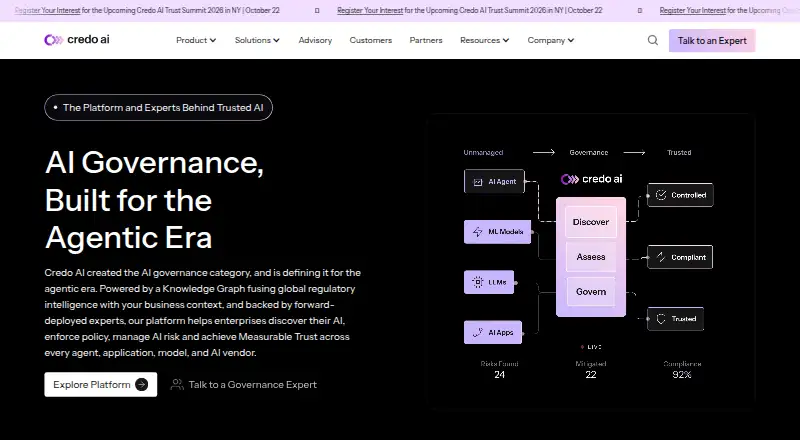Click the second Register Your Interest banner link
Screen dimensions: 800x440
[370, 10]
